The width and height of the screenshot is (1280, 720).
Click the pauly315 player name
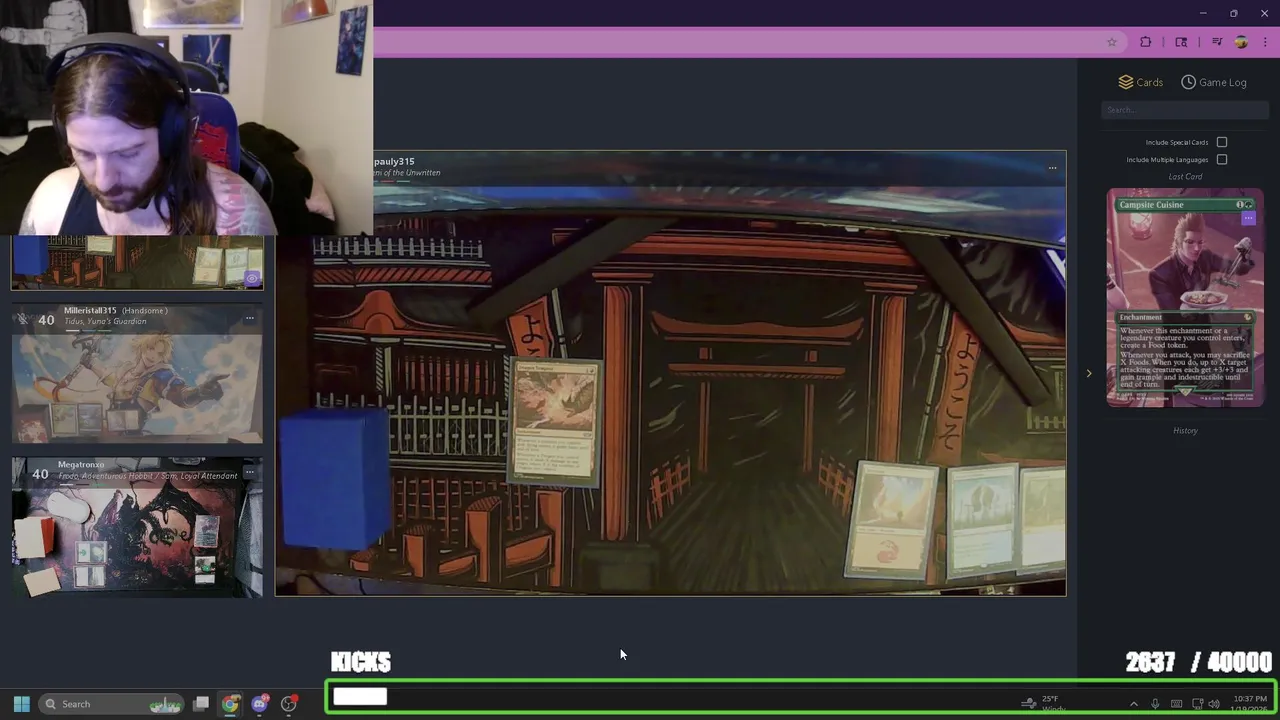(x=394, y=161)
